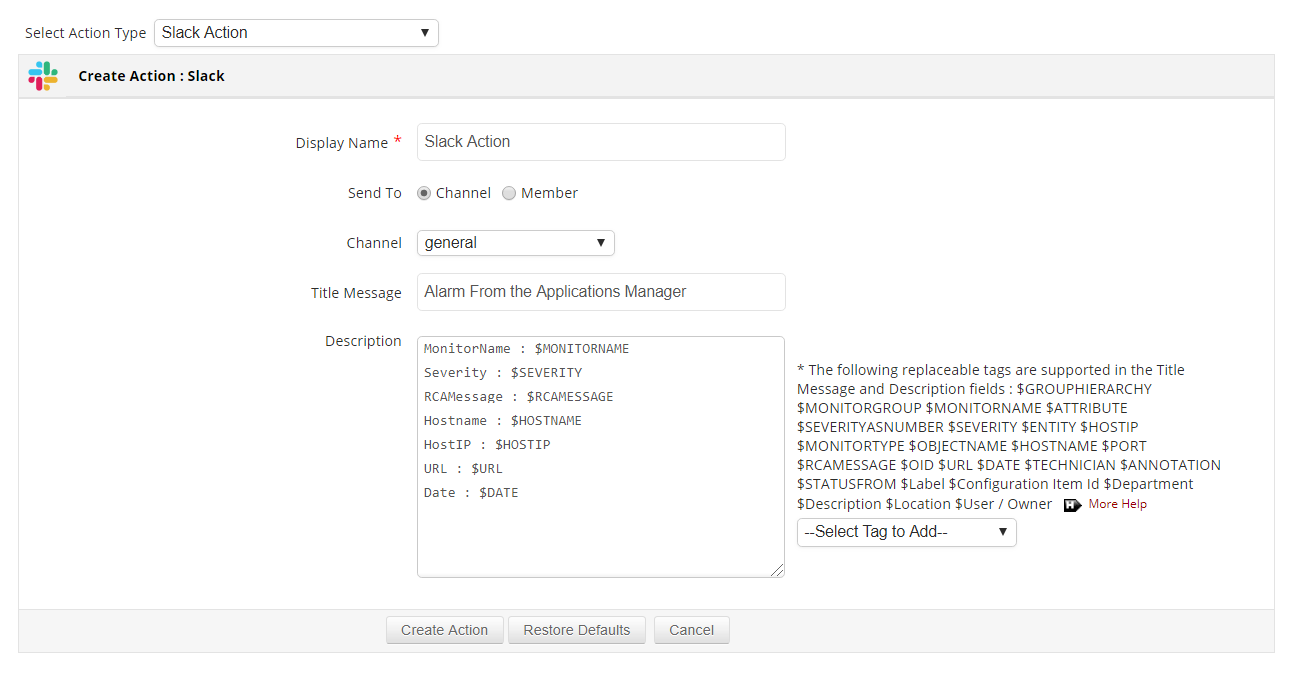The width and height of the screenshot is (1289, 675).
Task: Open the Select Action Type dropdown
Action: (x=296, y=32)
